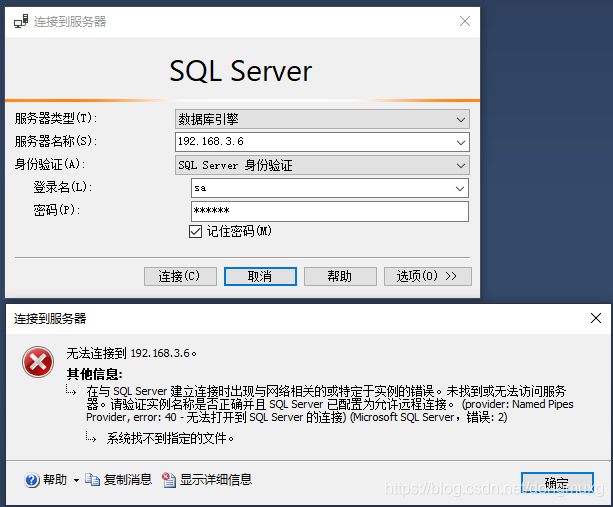The width and height of the screenshot is (613, 507).
Task: Click the 其他信息 heading
Action: point(95,374)
